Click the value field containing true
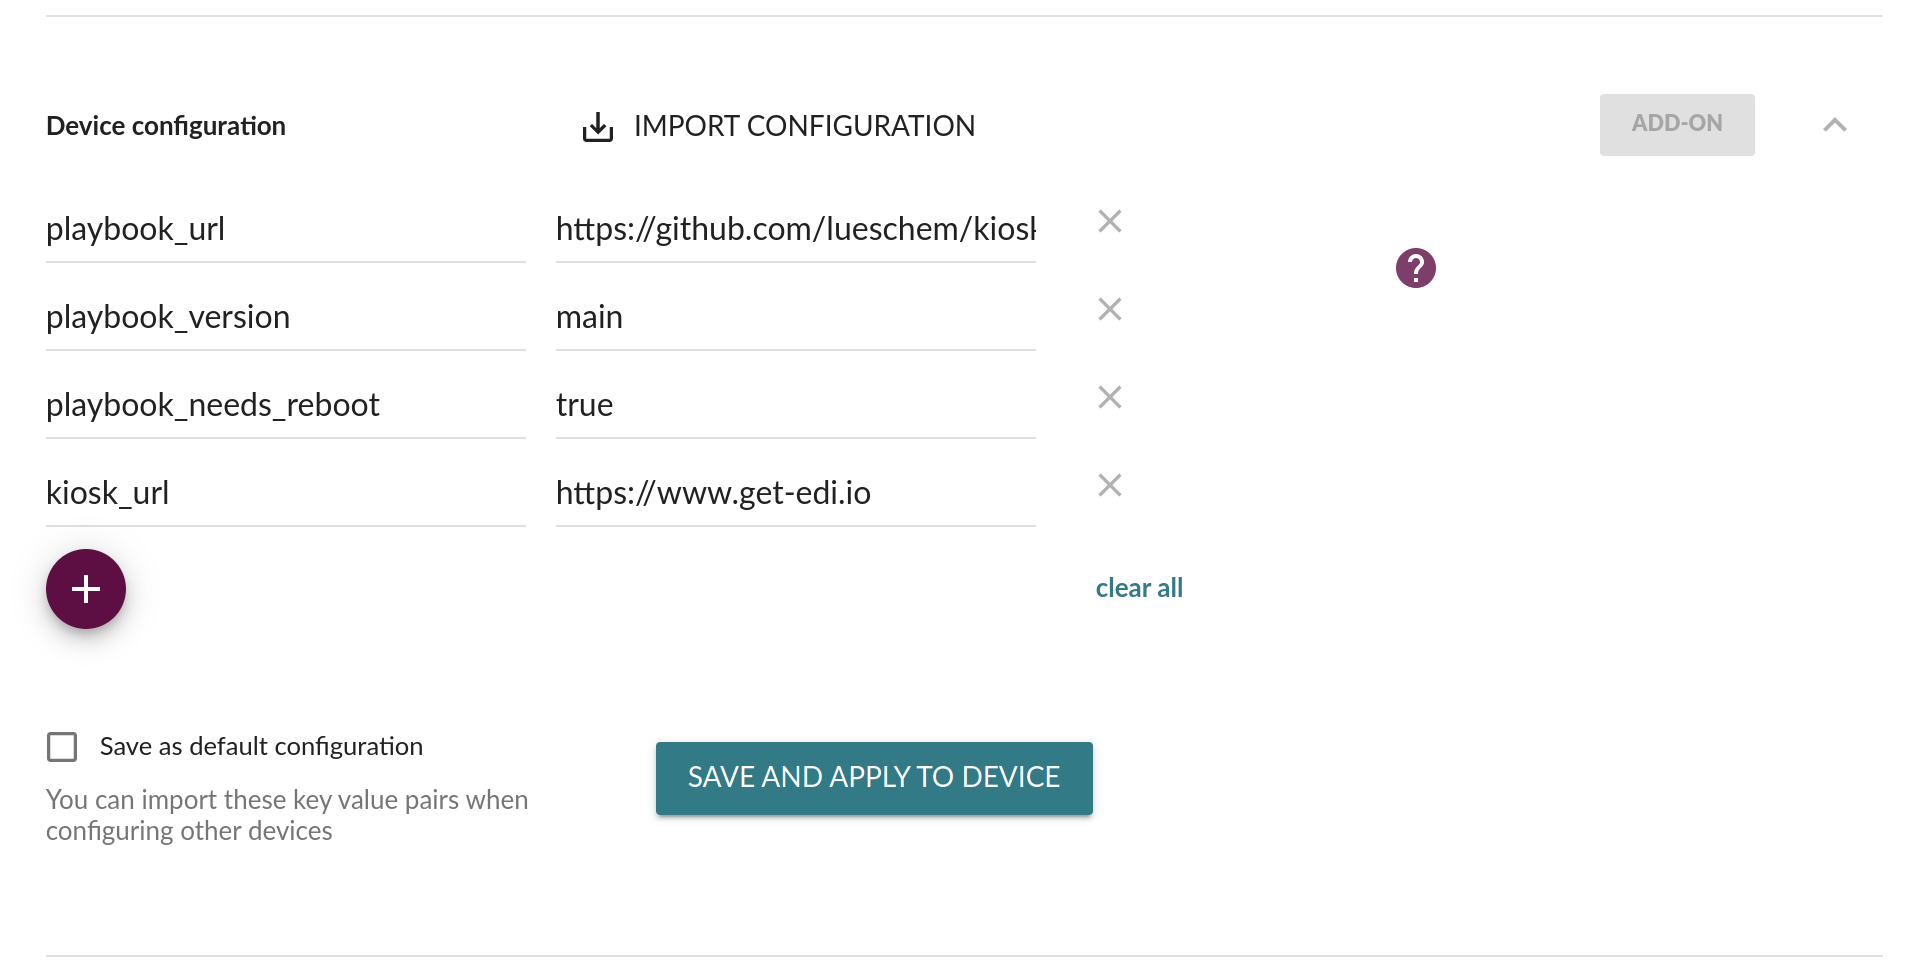 796,406
